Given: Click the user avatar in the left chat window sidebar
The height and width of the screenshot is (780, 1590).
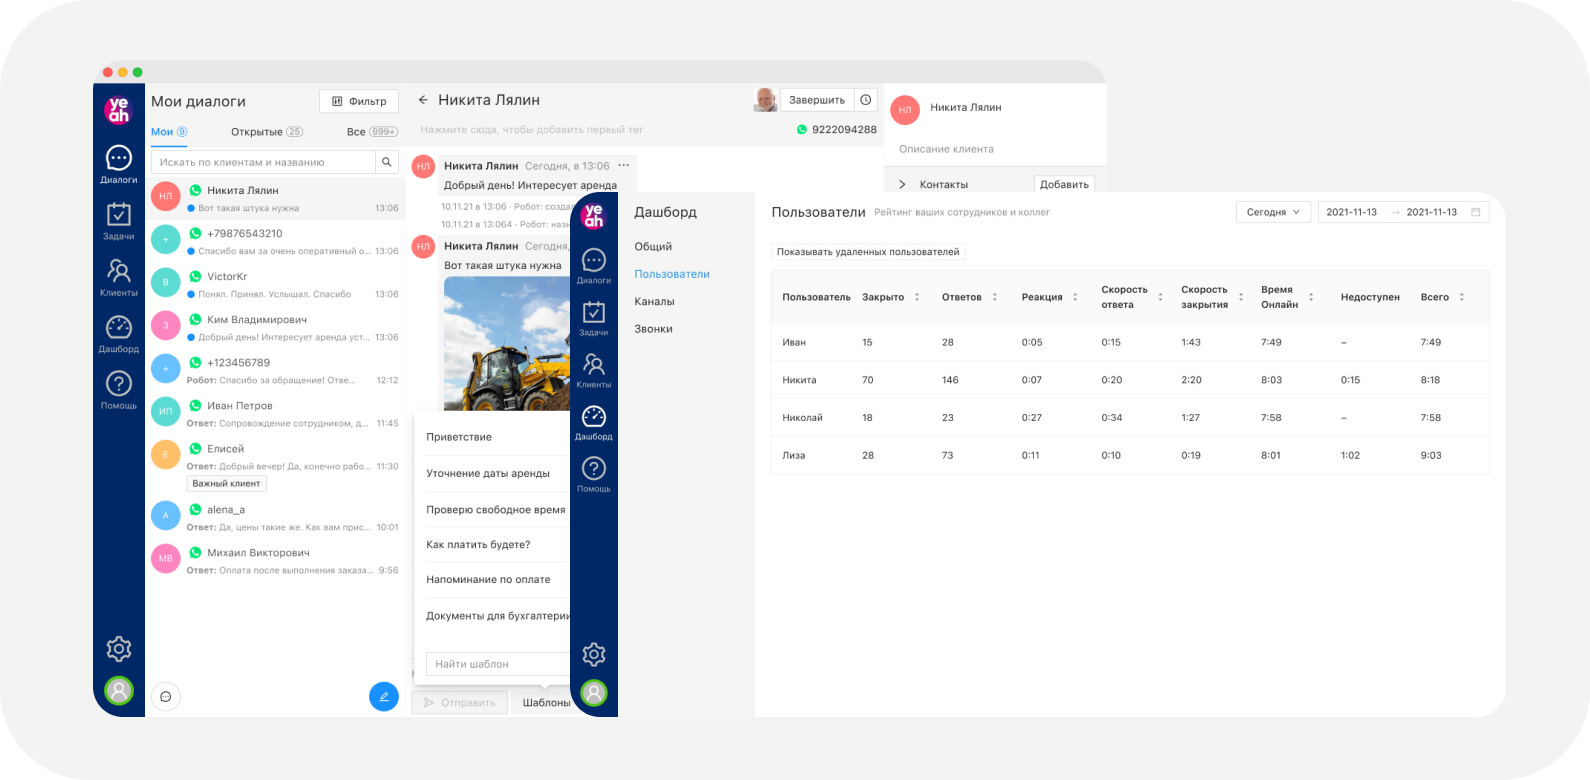Looking at the screenshot, I should 119,690.
